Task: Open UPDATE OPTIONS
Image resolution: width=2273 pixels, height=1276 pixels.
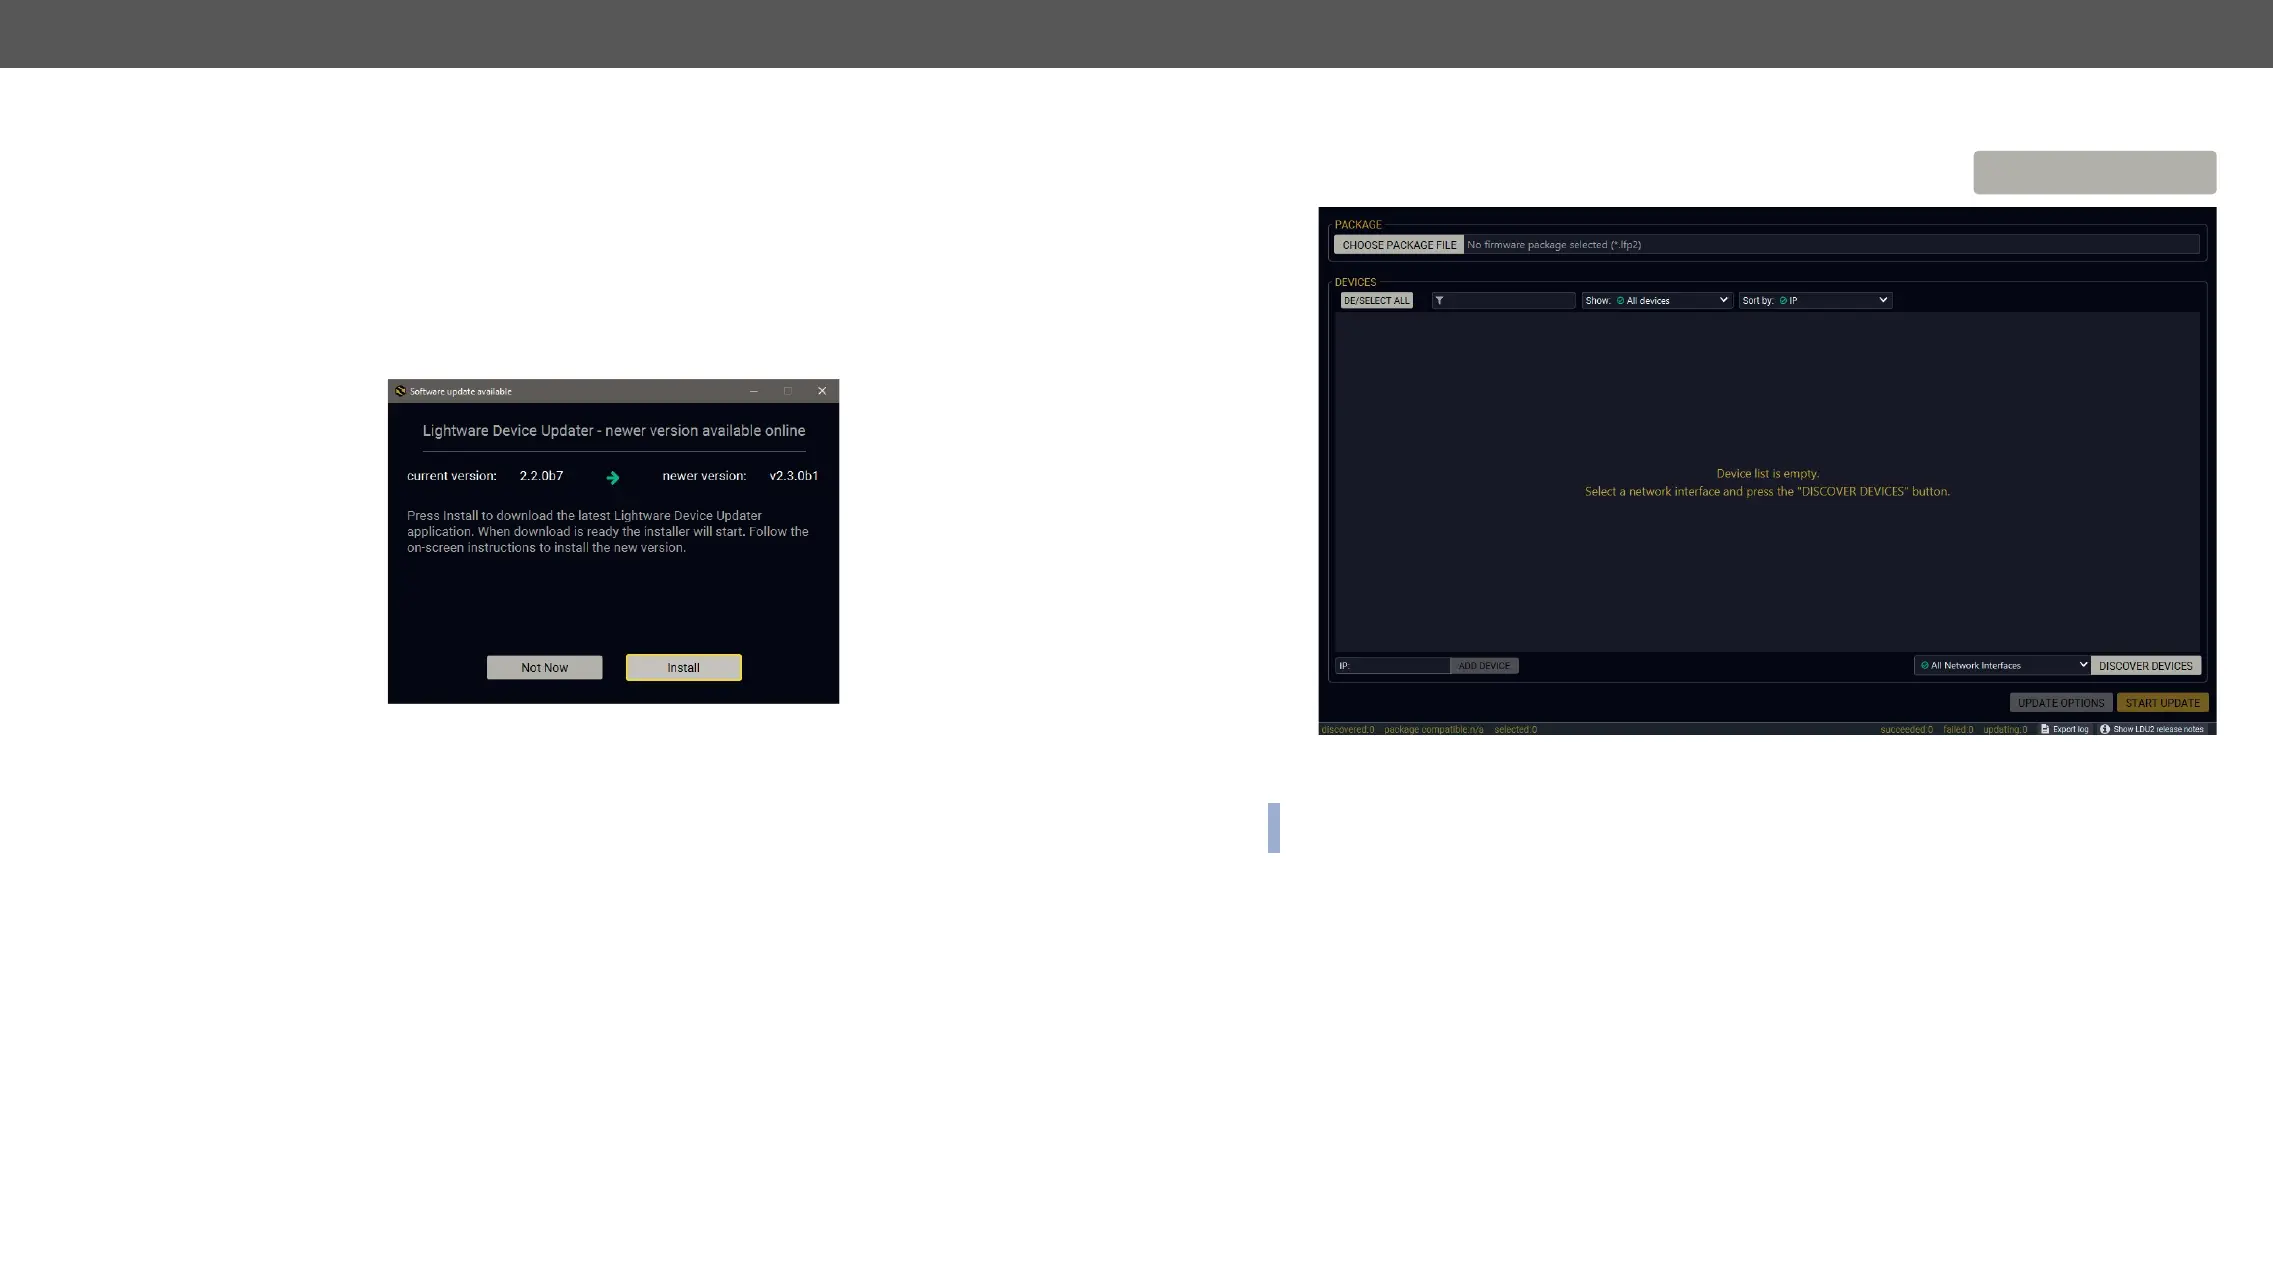Action: pos(2061,703)
